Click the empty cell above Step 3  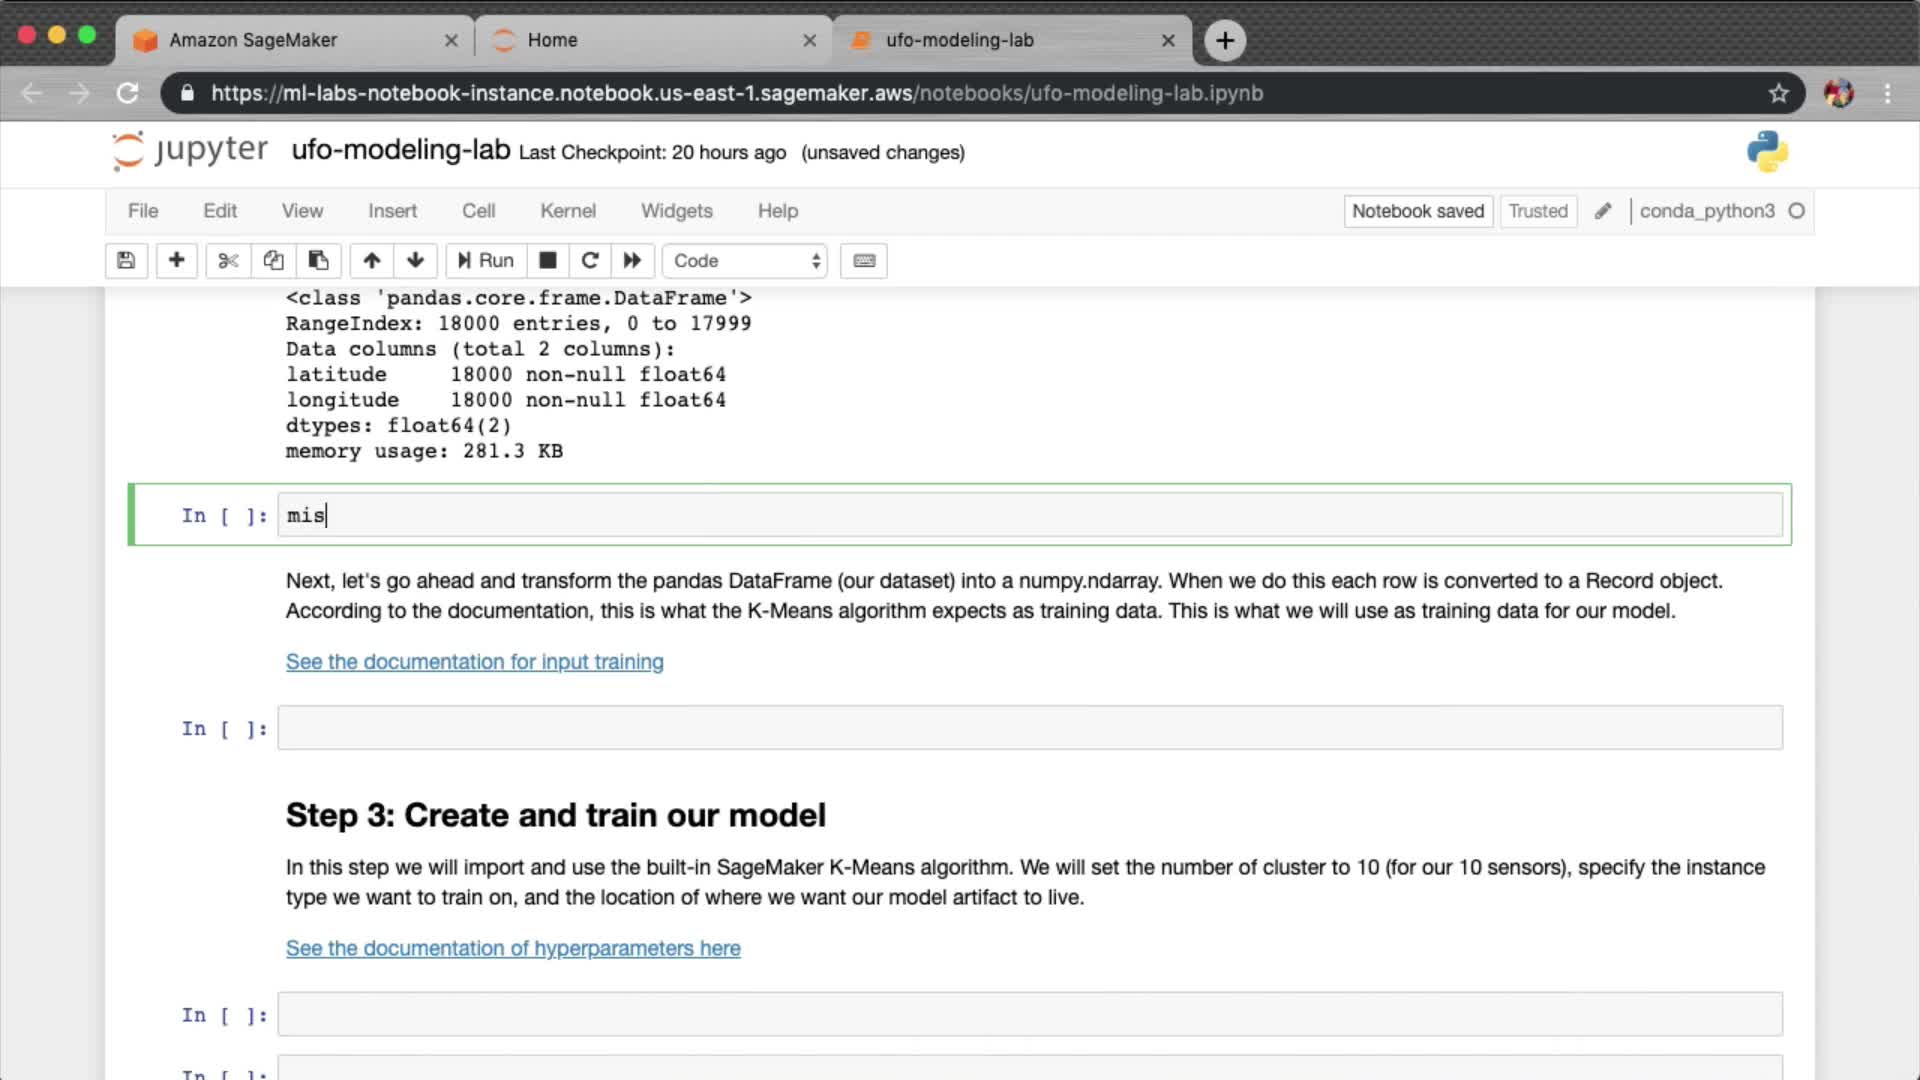1029,728
